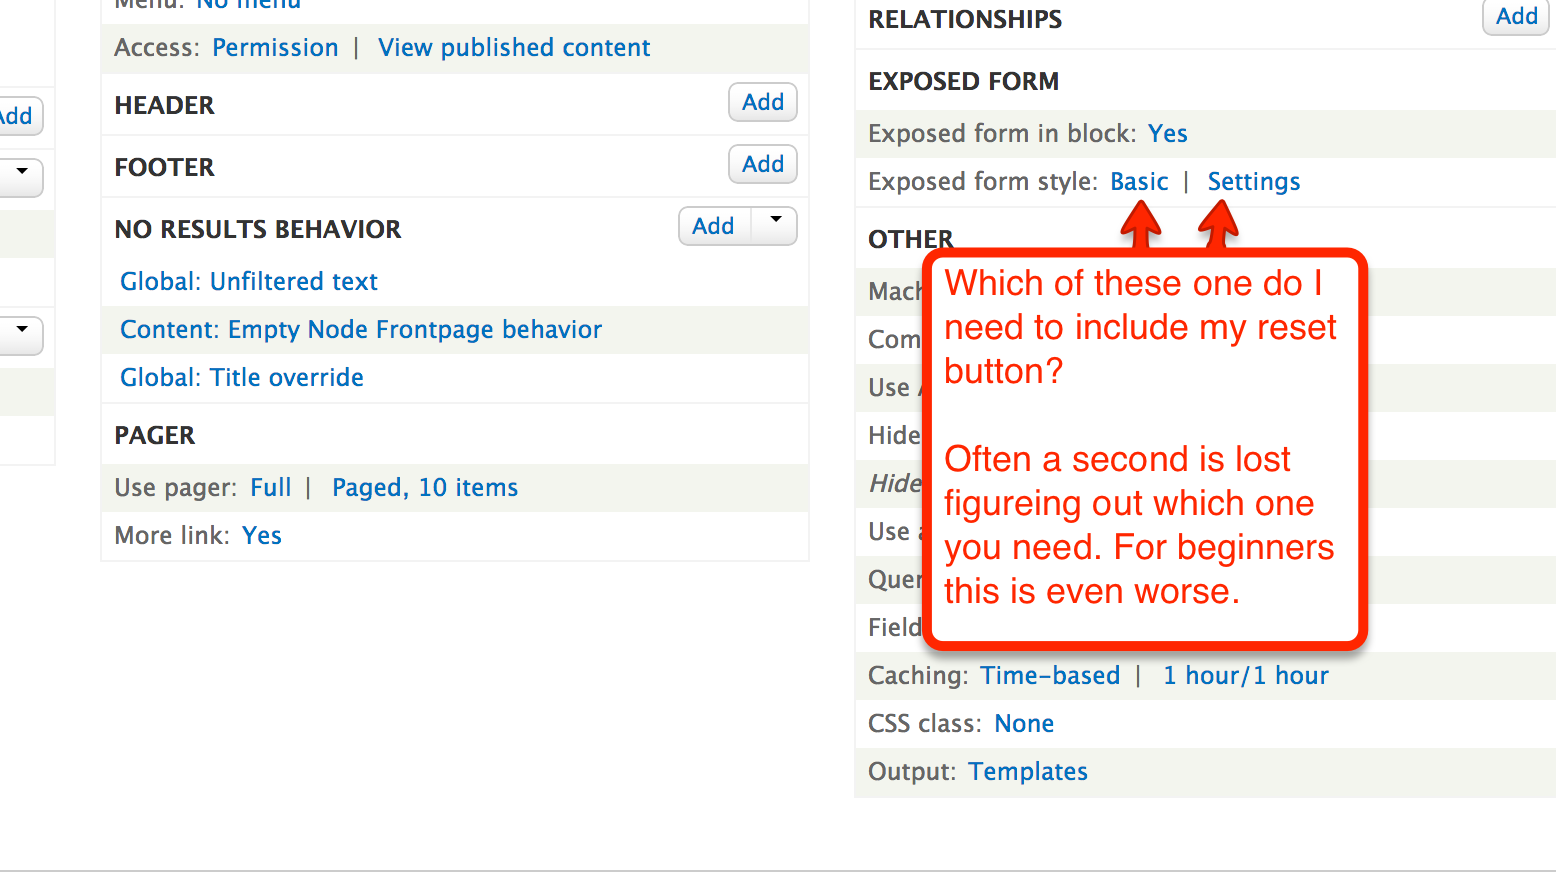Open View published content link

514,48
